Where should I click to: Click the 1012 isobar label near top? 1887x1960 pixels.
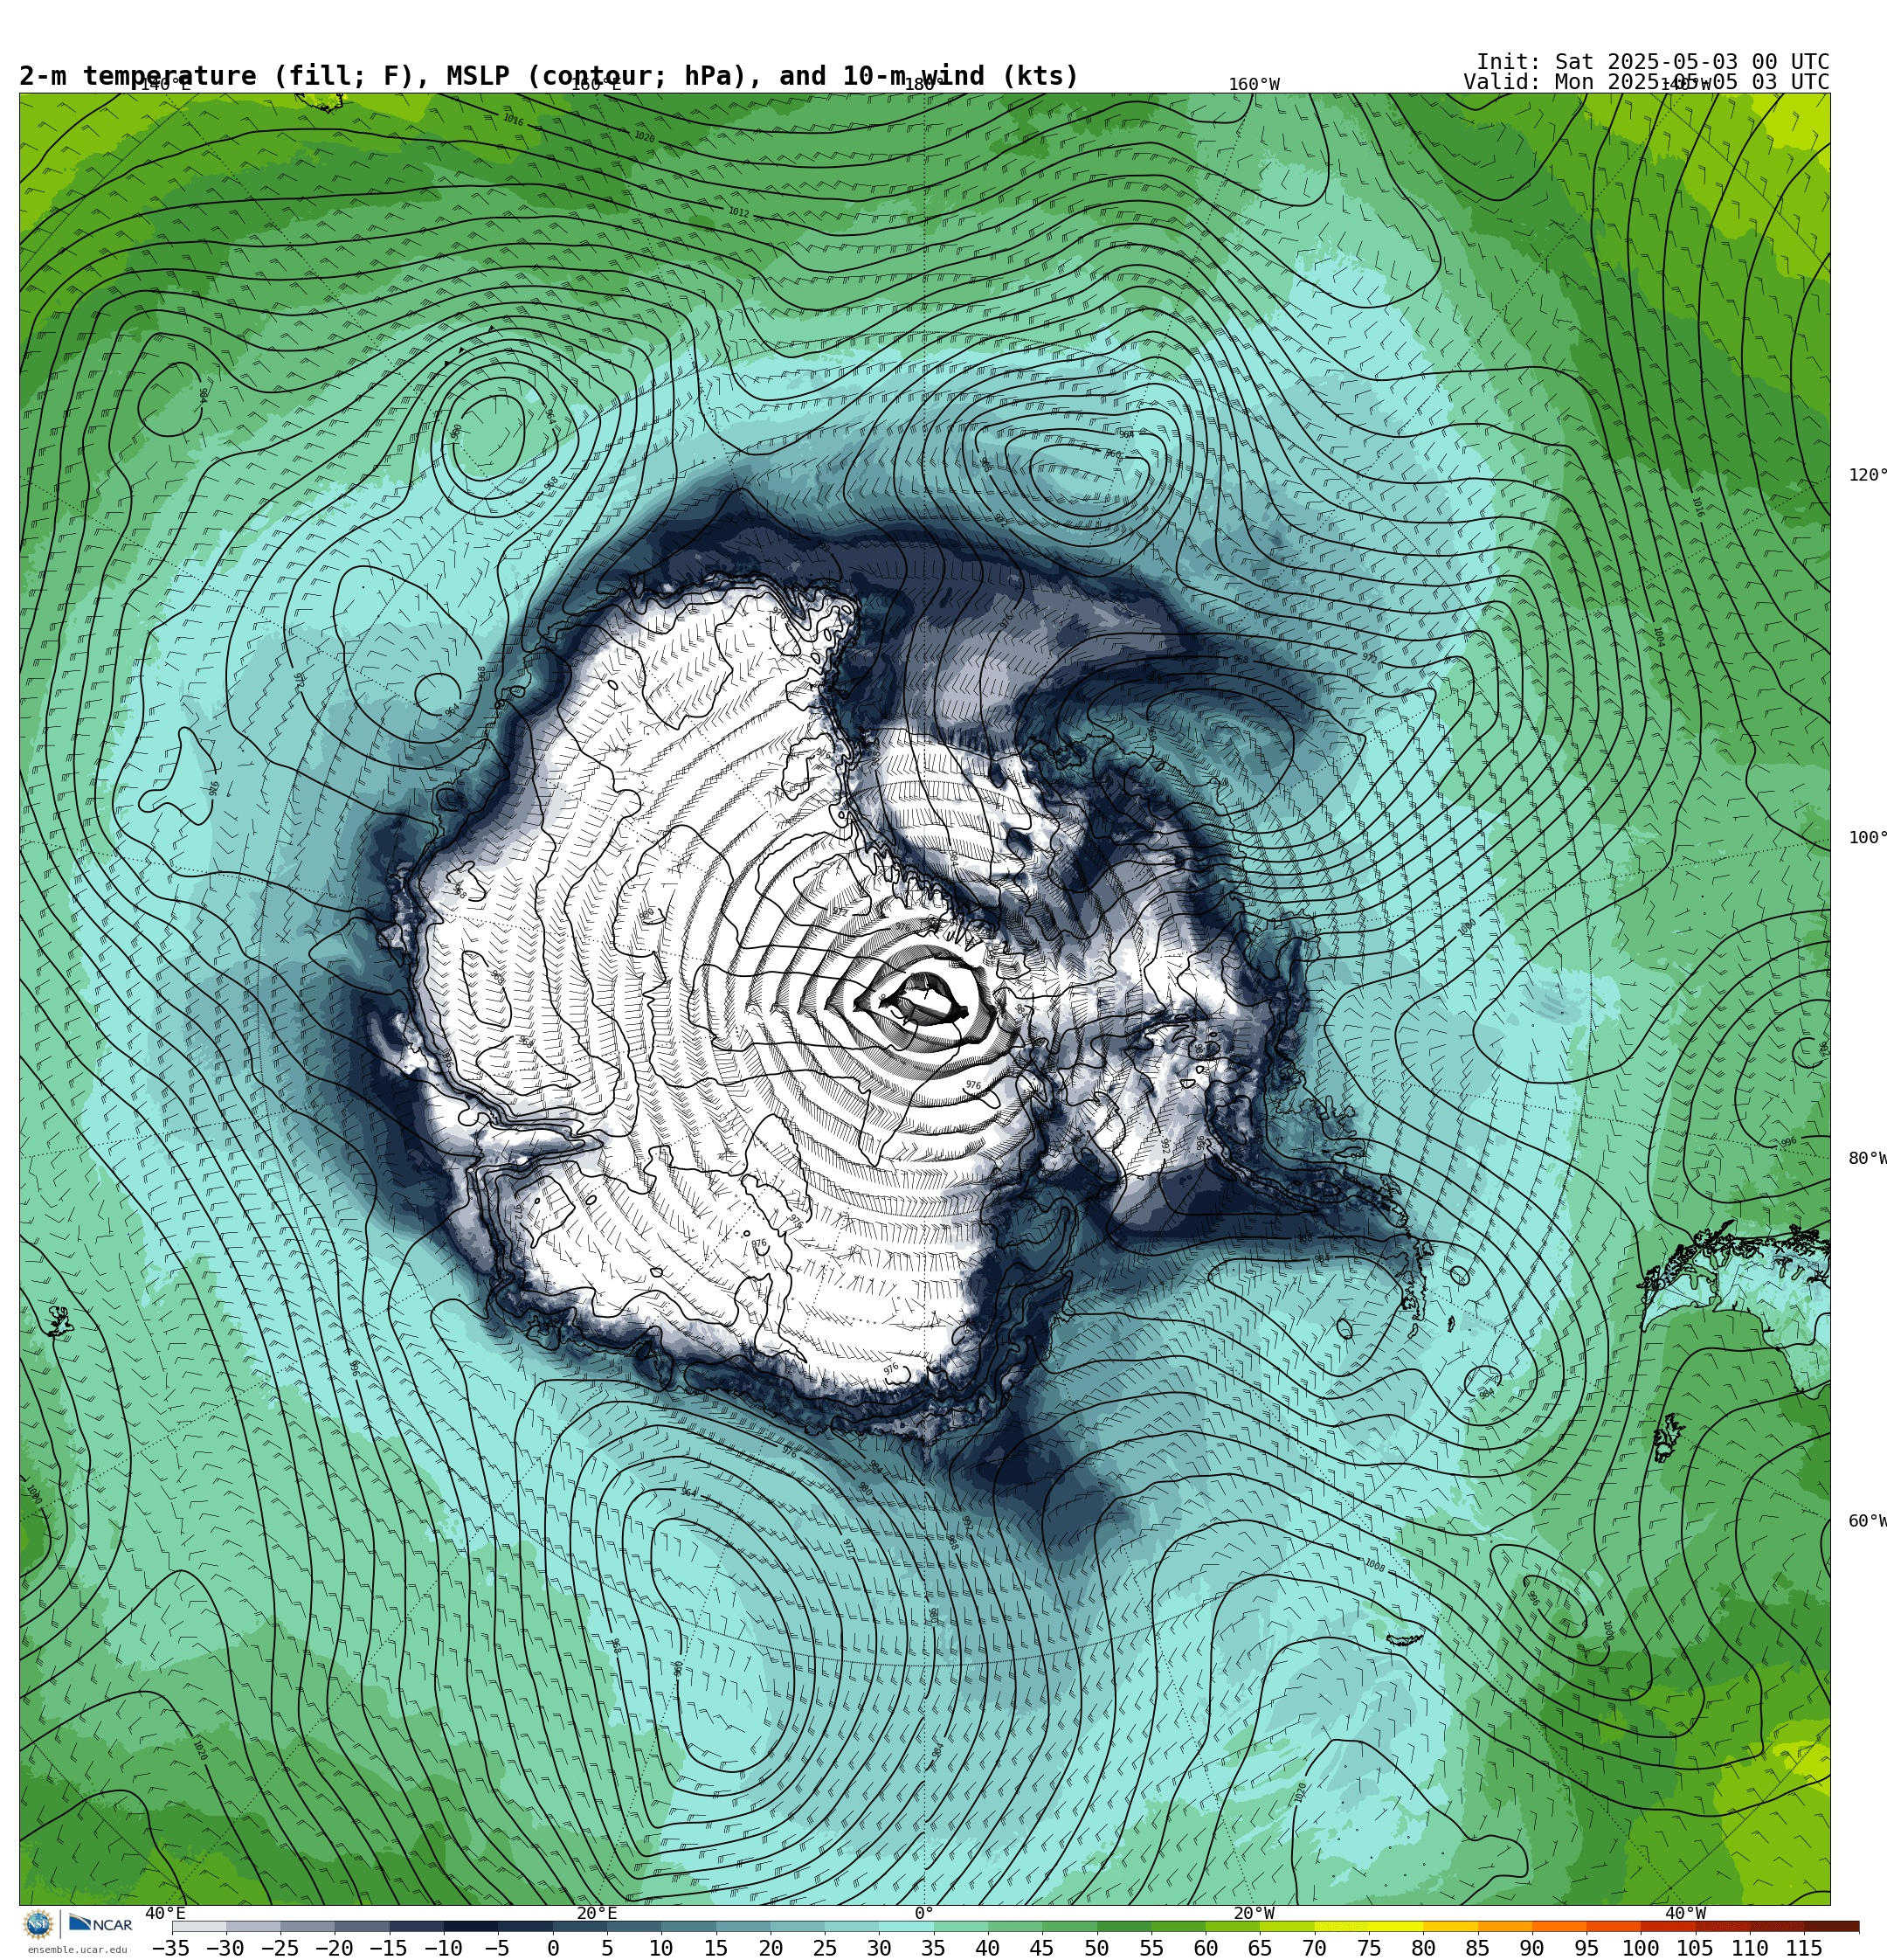click(x=738, y=212)
